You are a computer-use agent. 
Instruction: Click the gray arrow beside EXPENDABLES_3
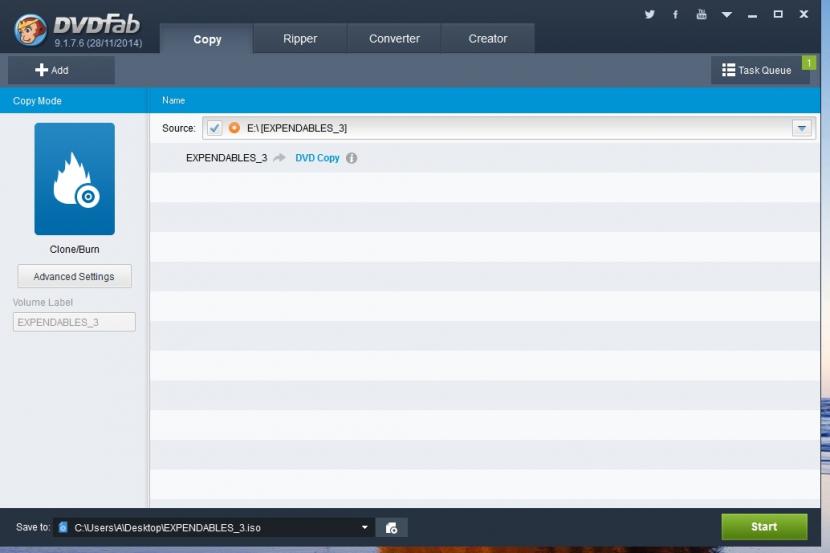pos(279,158)
